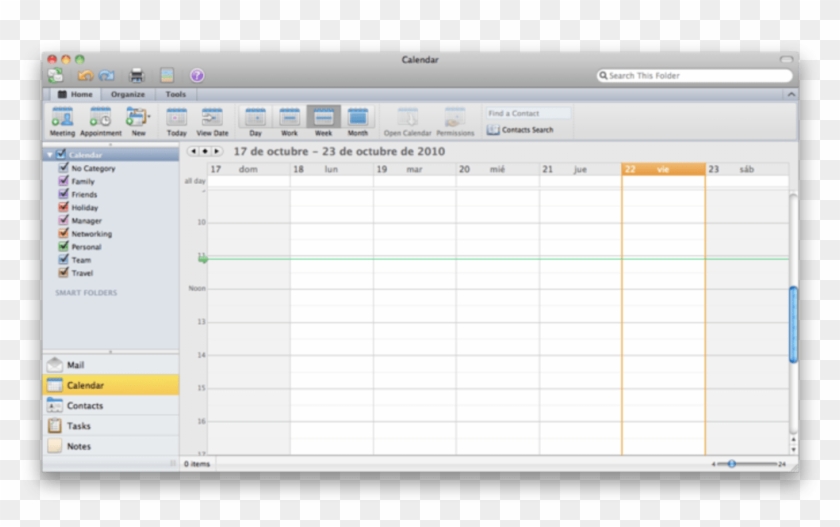
Task: Click the center dot between week arrows
Action: pyautogui.click(x=205, y=152)
